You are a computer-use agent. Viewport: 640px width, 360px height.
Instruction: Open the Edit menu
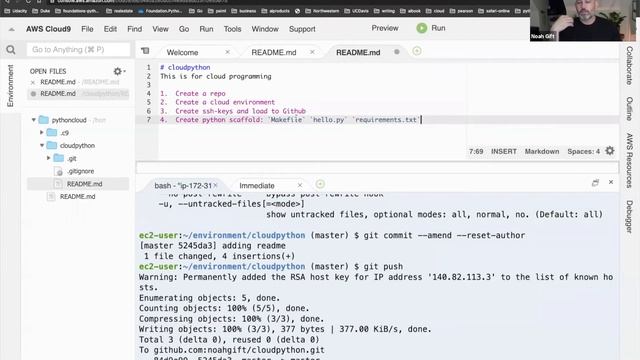point(110,29)
